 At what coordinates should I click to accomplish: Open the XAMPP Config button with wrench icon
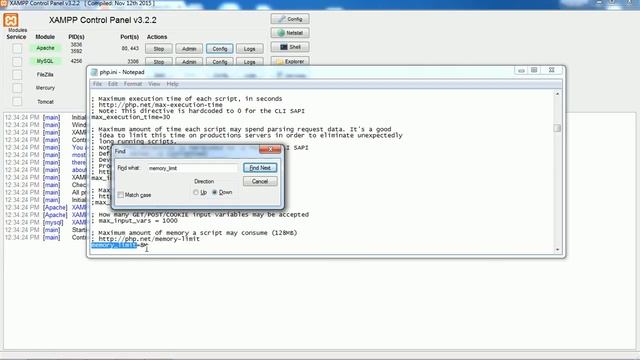coord(290,19)
